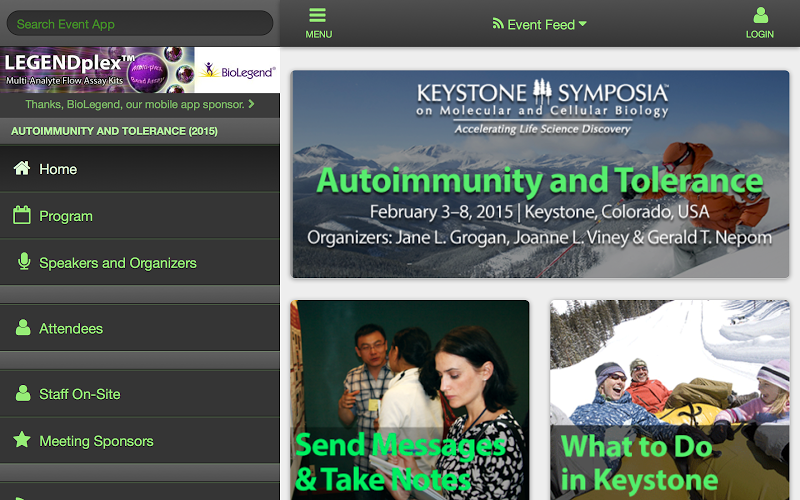The width and height of the screenshot is (800, 500).
Task: Open the Staff On-Site menu label
Action: (x=80, y=394)
